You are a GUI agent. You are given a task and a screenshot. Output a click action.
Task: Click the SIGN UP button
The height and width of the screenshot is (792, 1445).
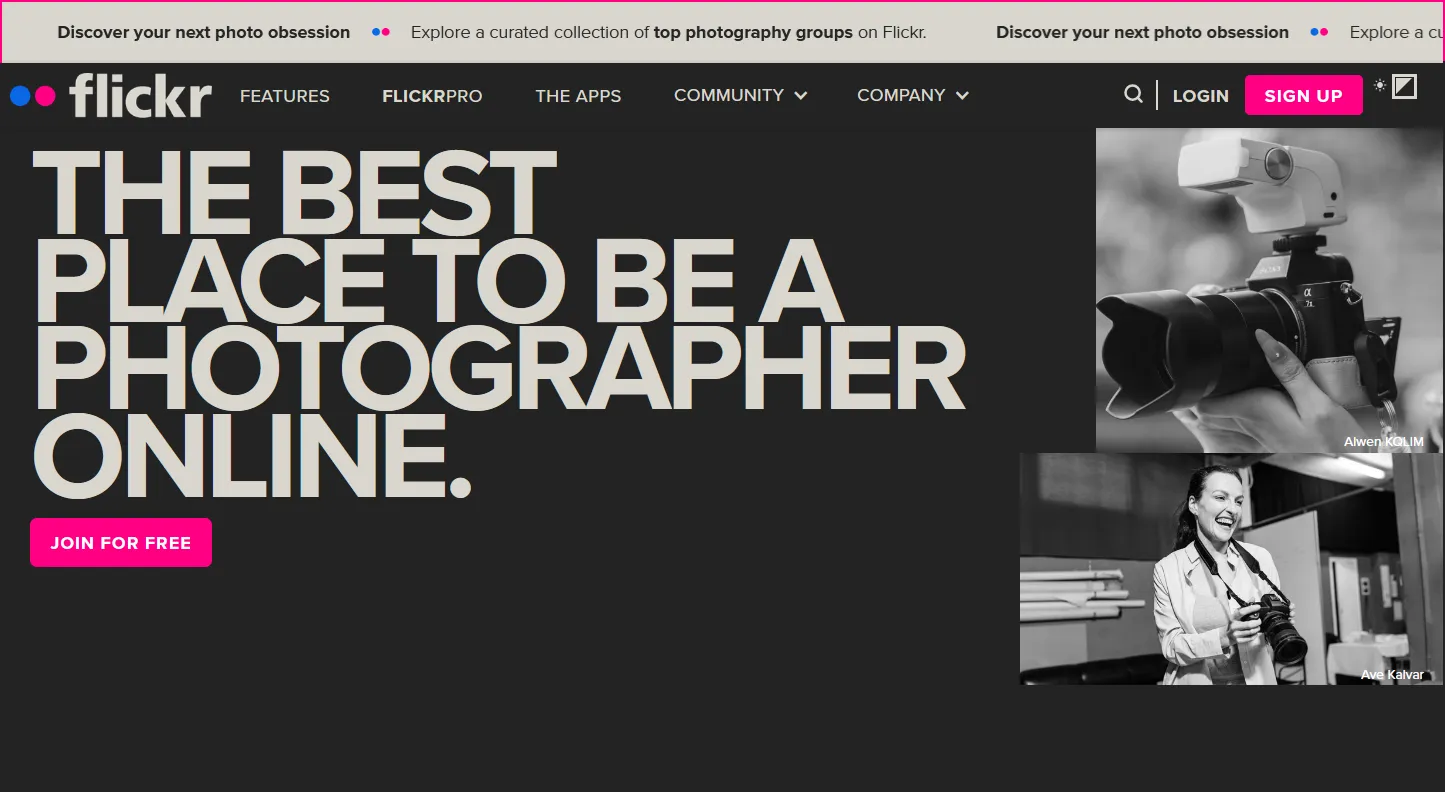(1303, 95)
